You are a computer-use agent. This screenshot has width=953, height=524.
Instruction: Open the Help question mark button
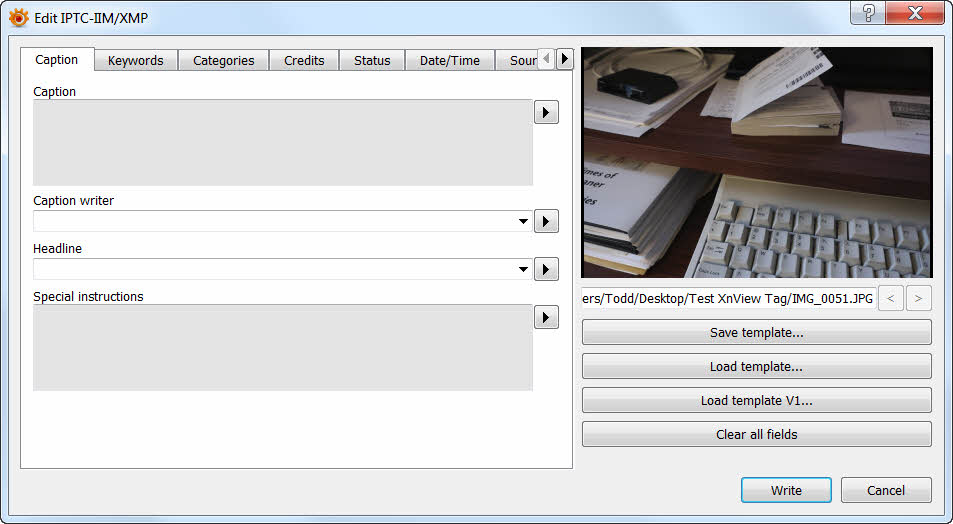click(x=869, y=13)
